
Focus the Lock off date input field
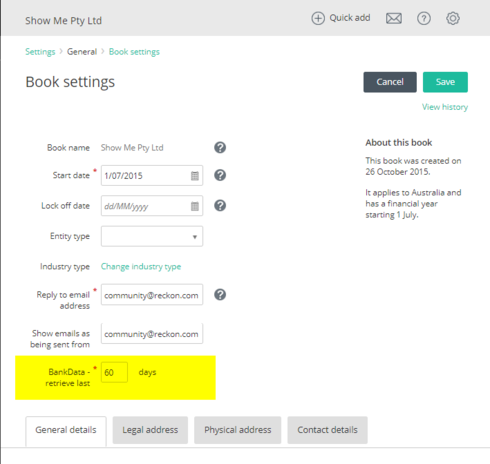tap(152, 206)
